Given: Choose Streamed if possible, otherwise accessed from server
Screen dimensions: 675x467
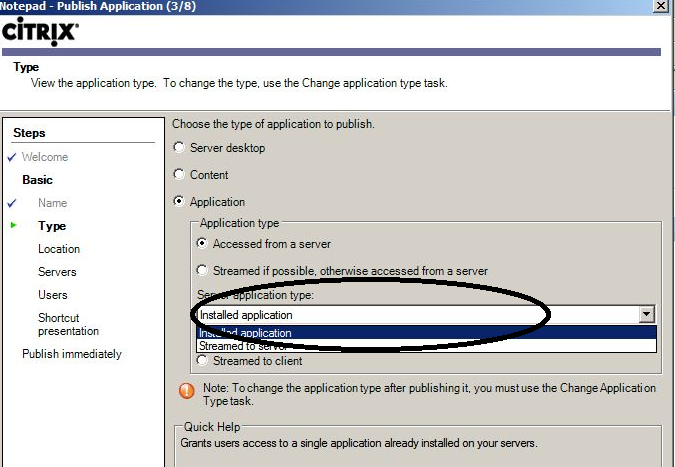Looking at the screenshot, I should point(202,270).
